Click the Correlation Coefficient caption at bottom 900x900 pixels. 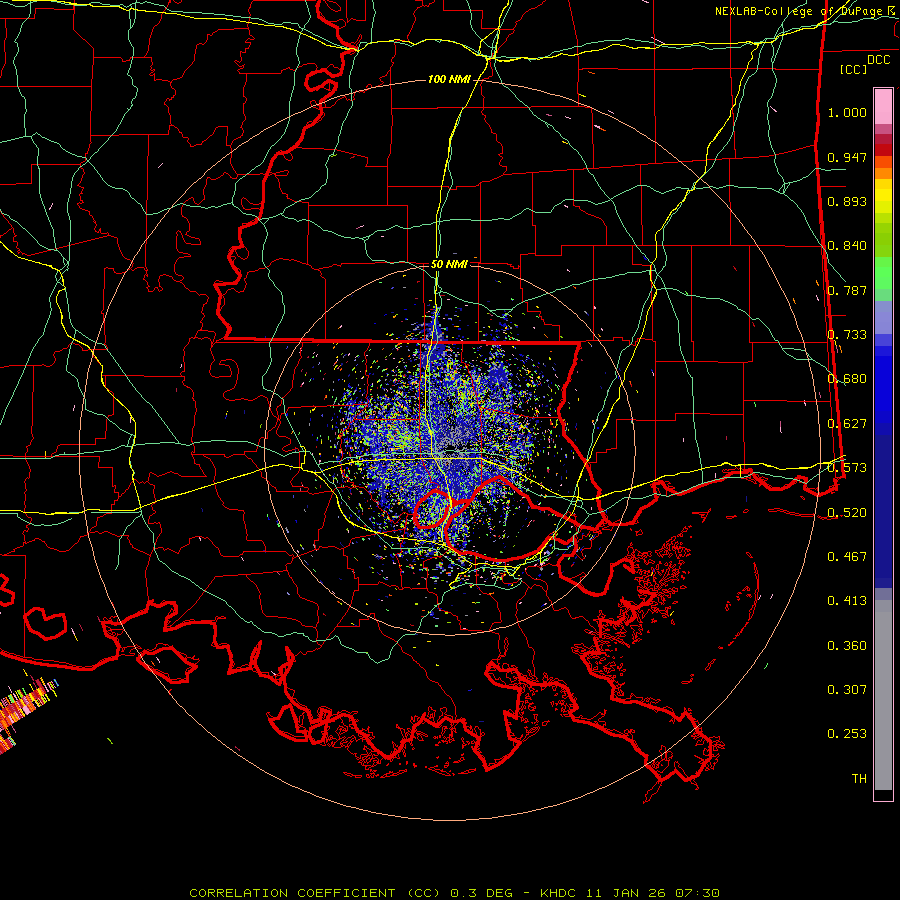coord(315,893)
